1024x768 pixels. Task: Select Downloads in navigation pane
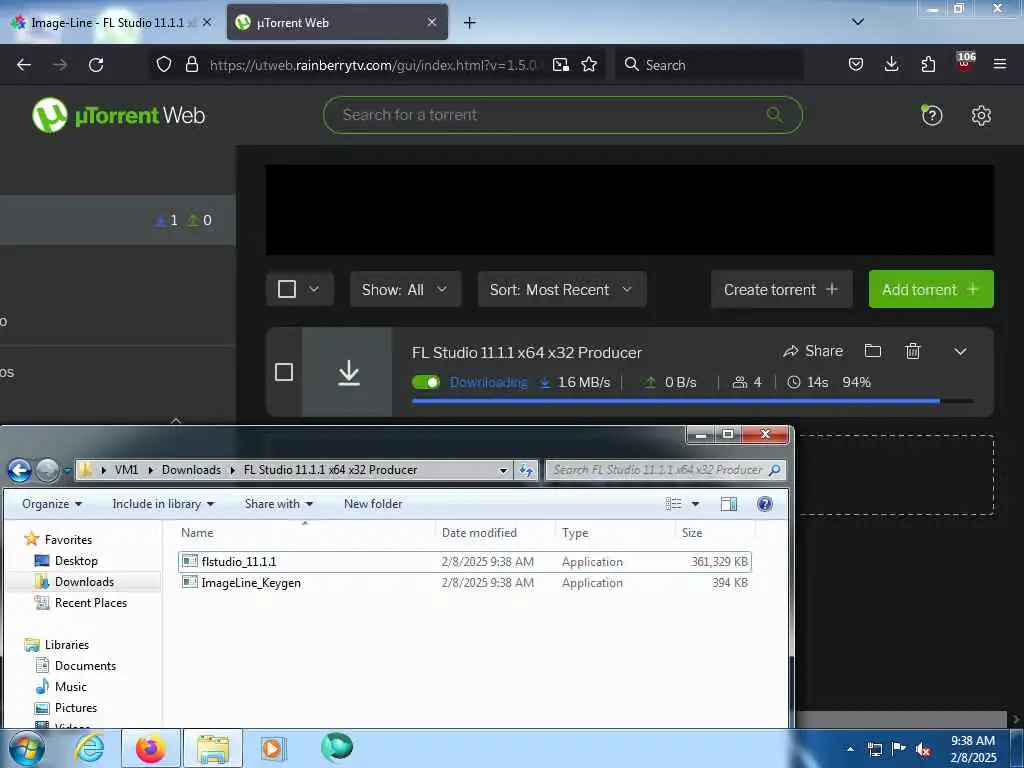[x=84, y=581]
